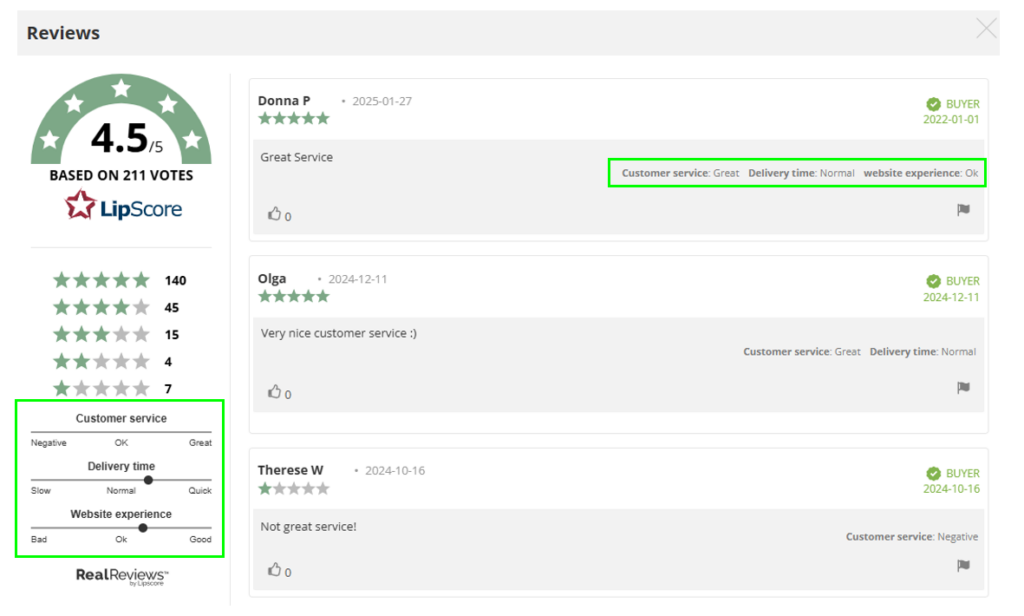Close the Reviews dialog
The width and height of the screenshot is (1024, 616).
[986, 29]
